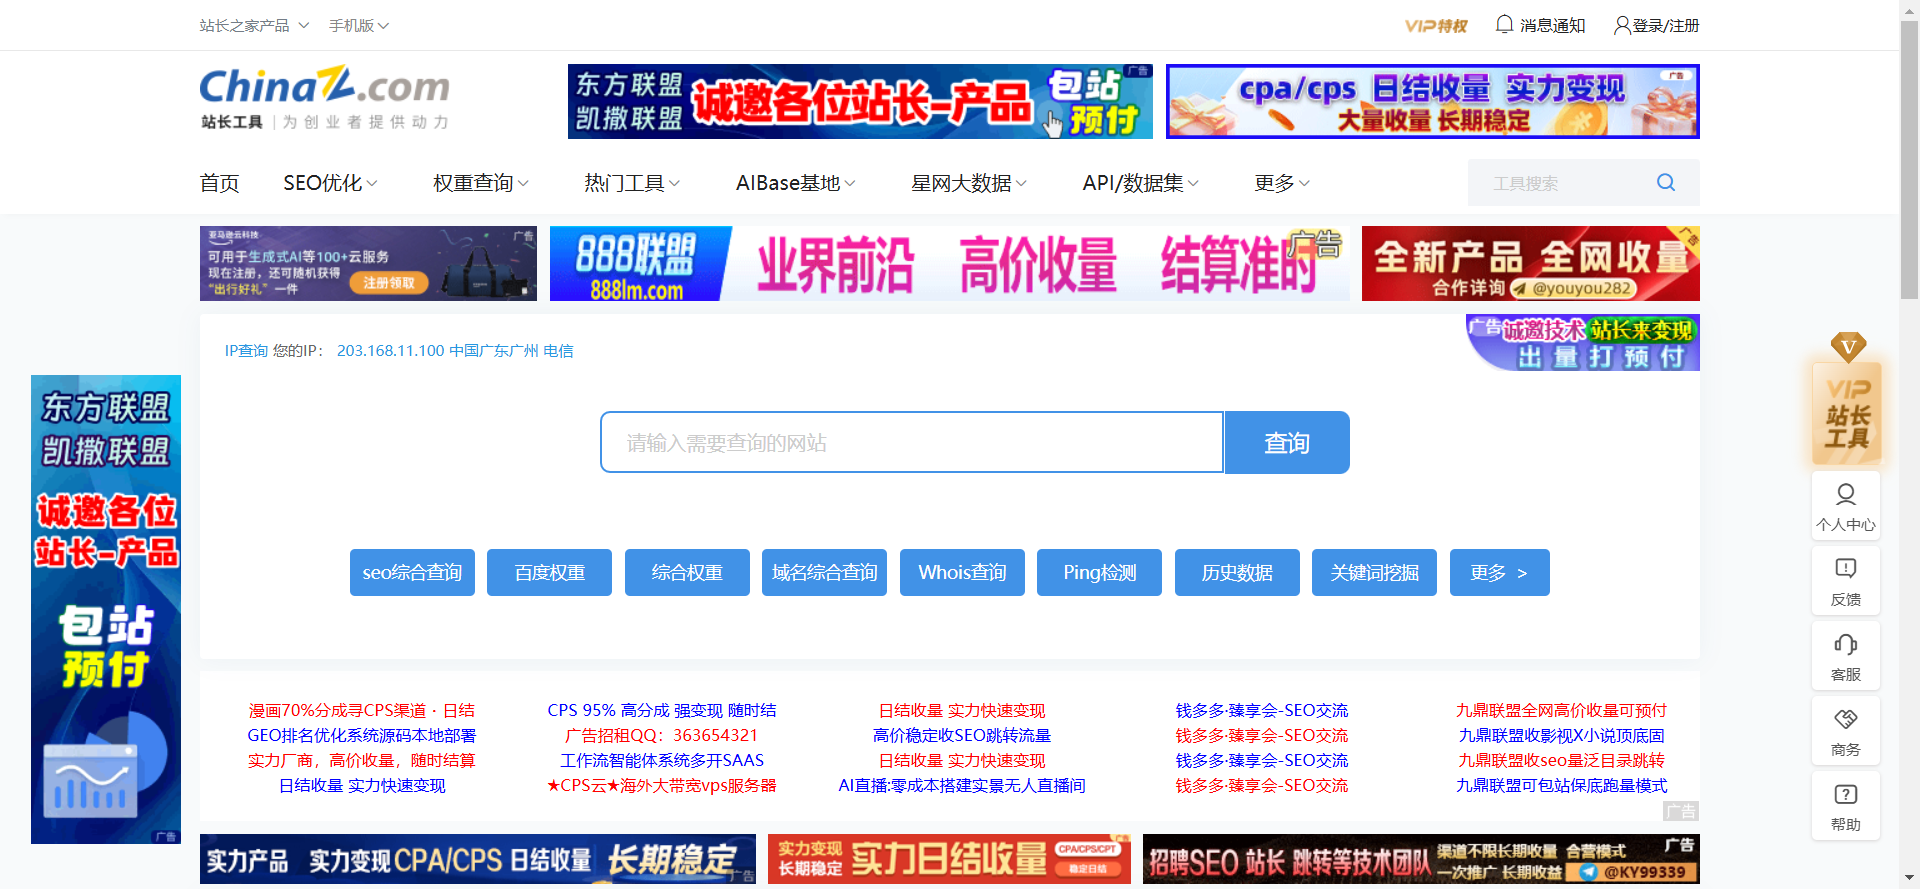Open link 高价稳定收SEO跳转流量
The height and width of the screenshot is (889, 1920).
pyautogui.click(x=962, y=735)
